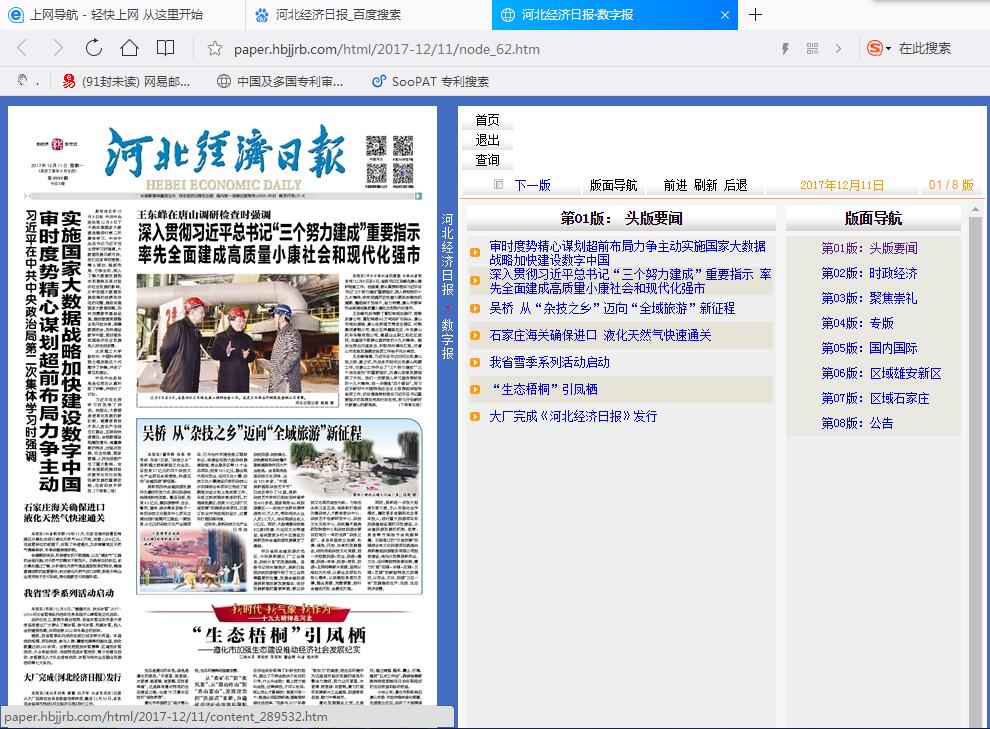Screen dimensions: 990x729
Task: Go to browser home page icon
Action: (129, 48)
